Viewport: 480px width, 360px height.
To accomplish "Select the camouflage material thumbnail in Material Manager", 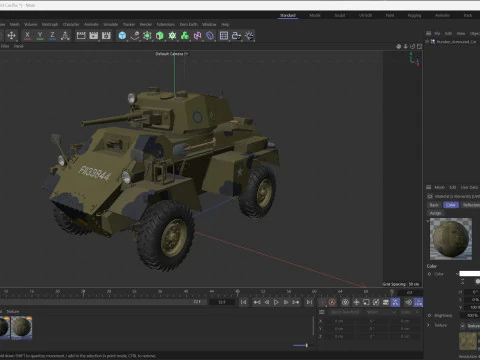I will click(x=21, y=328).
